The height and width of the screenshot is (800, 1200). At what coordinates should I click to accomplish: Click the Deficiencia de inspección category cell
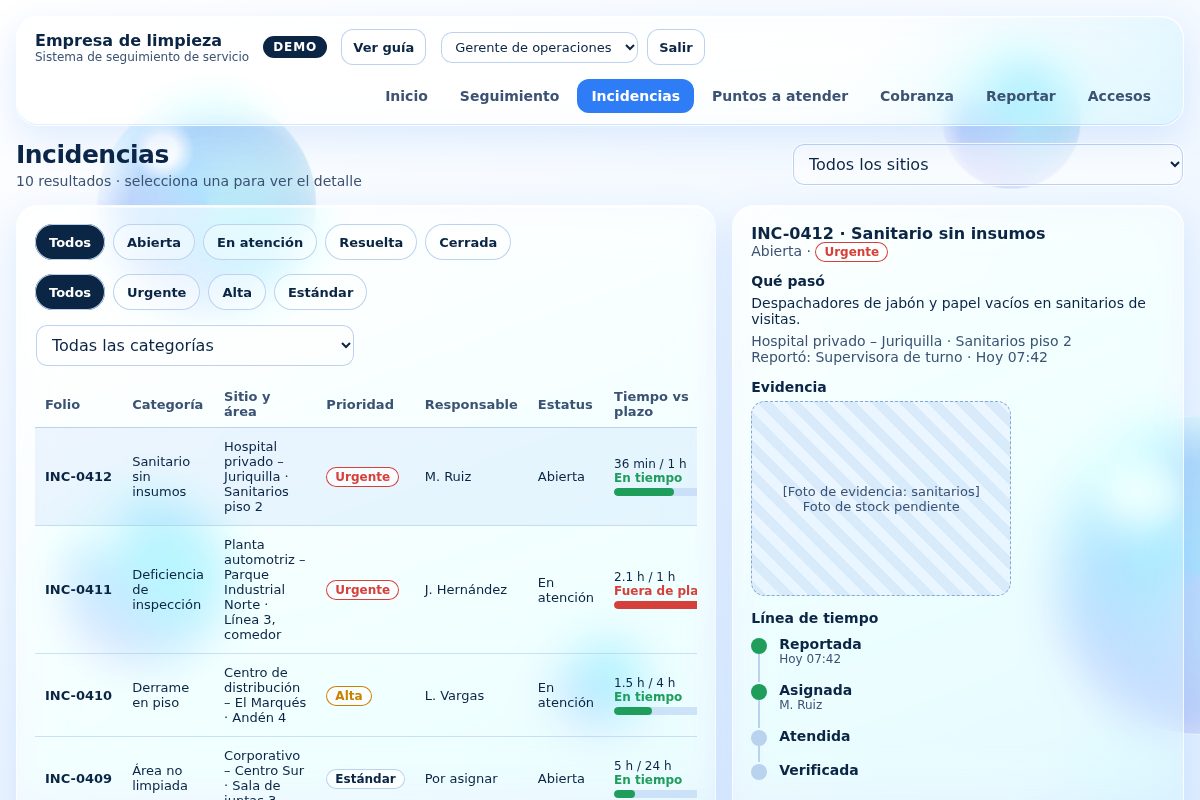pos(168,590)
